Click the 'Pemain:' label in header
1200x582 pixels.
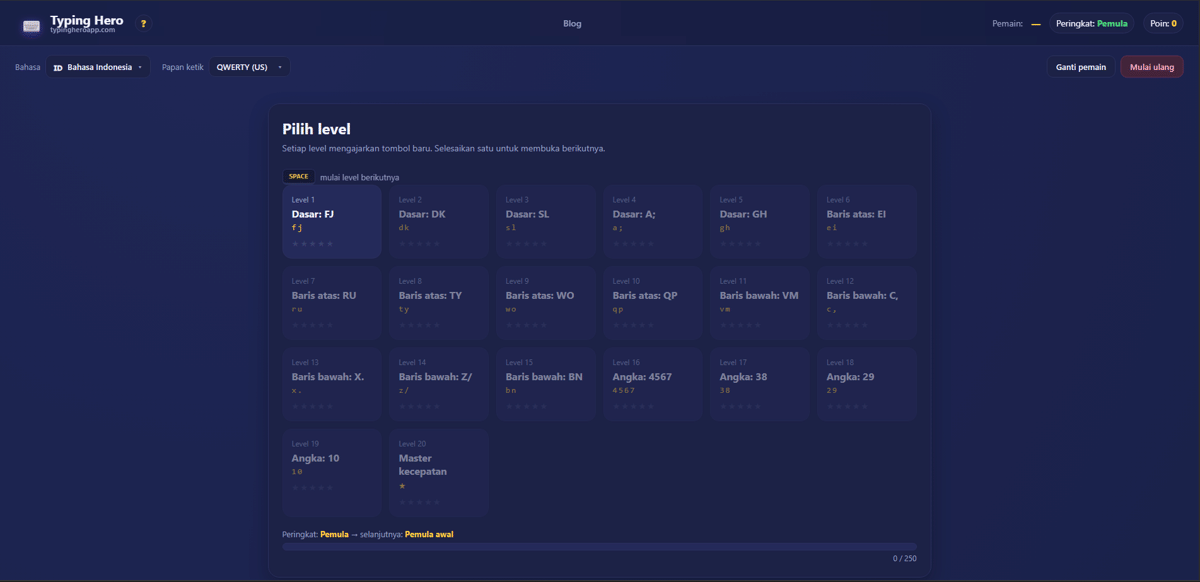click(x=1007, y=24)
